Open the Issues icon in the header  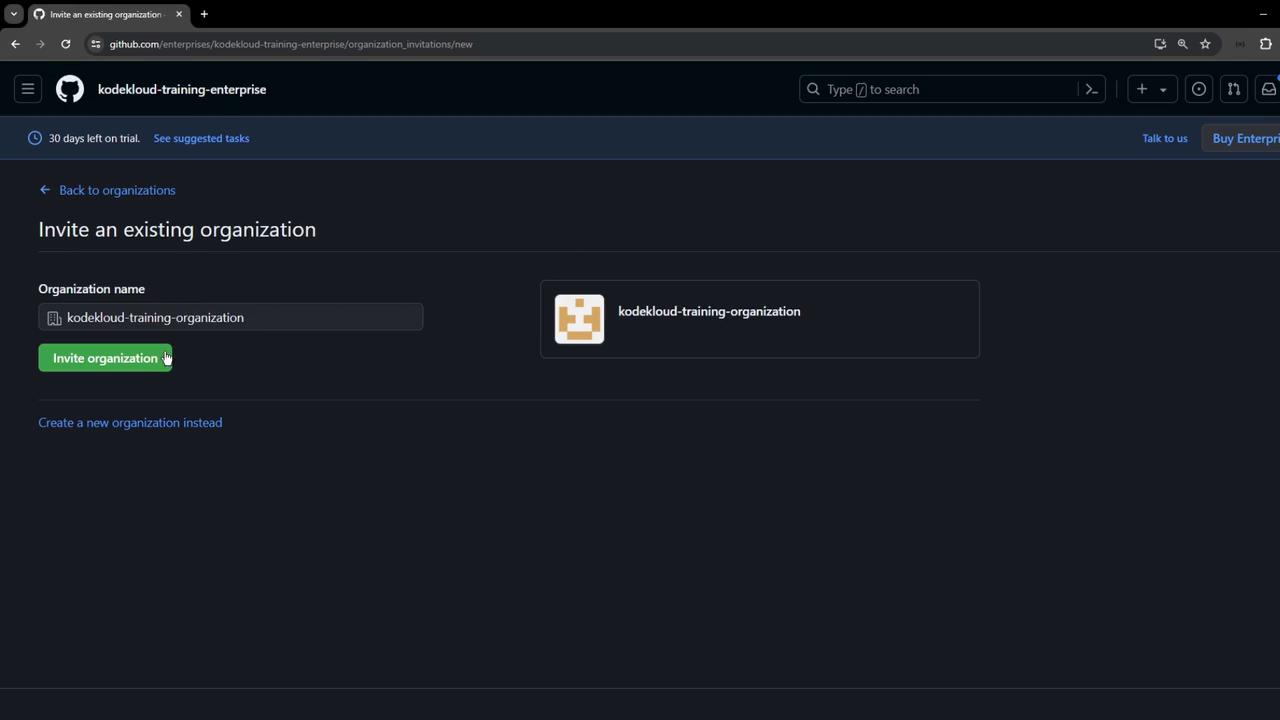coord(1199,89)
